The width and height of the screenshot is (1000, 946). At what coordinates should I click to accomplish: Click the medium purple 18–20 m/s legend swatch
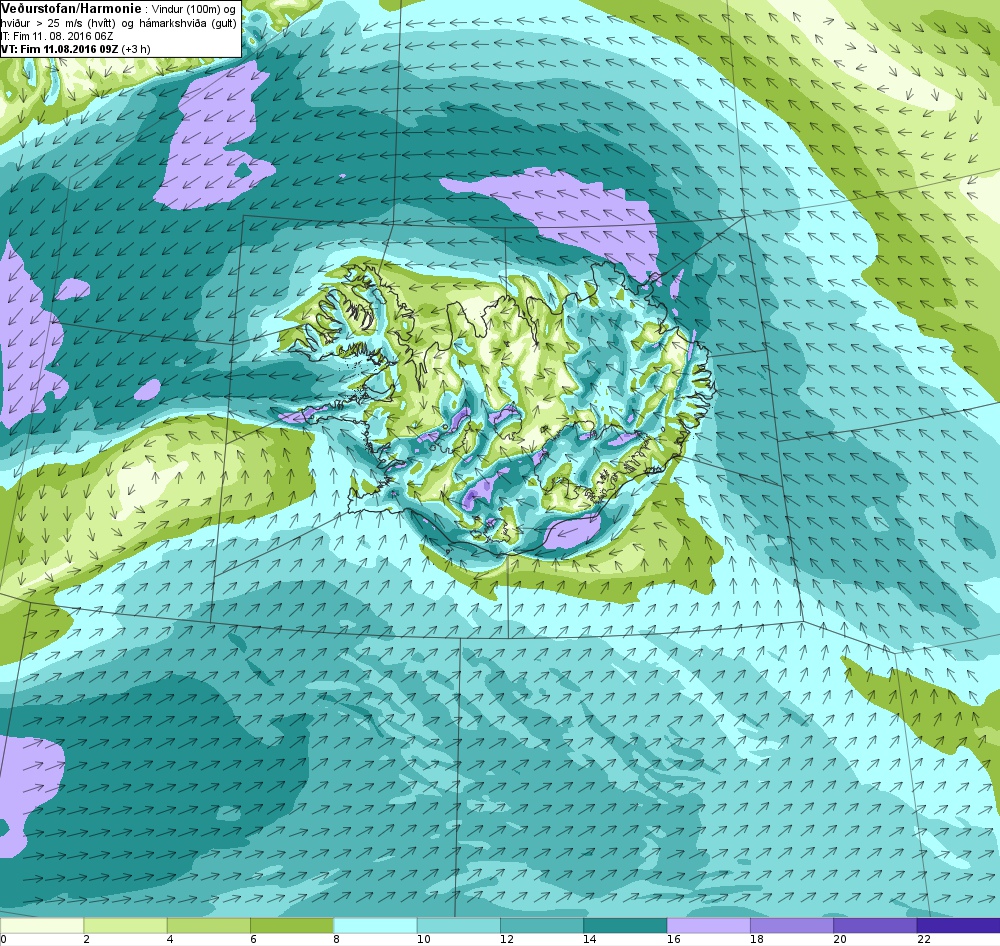coord(791,925)
